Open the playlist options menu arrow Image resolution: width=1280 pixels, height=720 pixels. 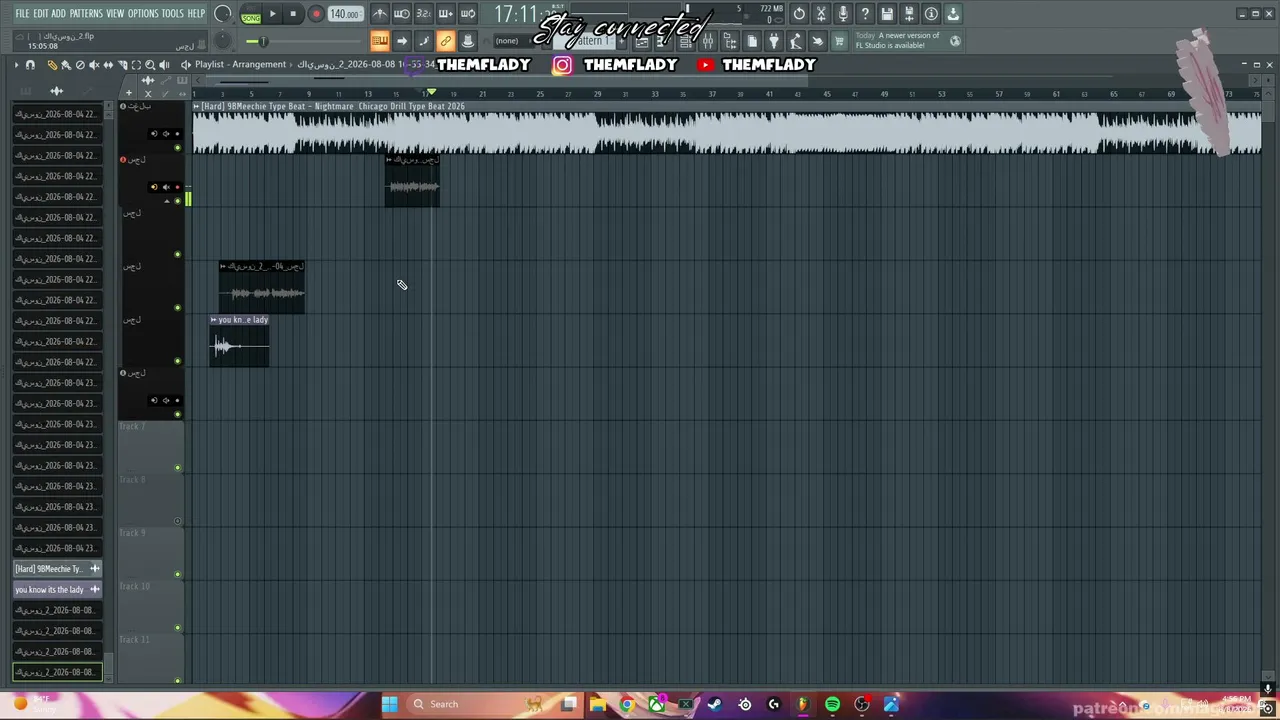click(x=16, y=65)
